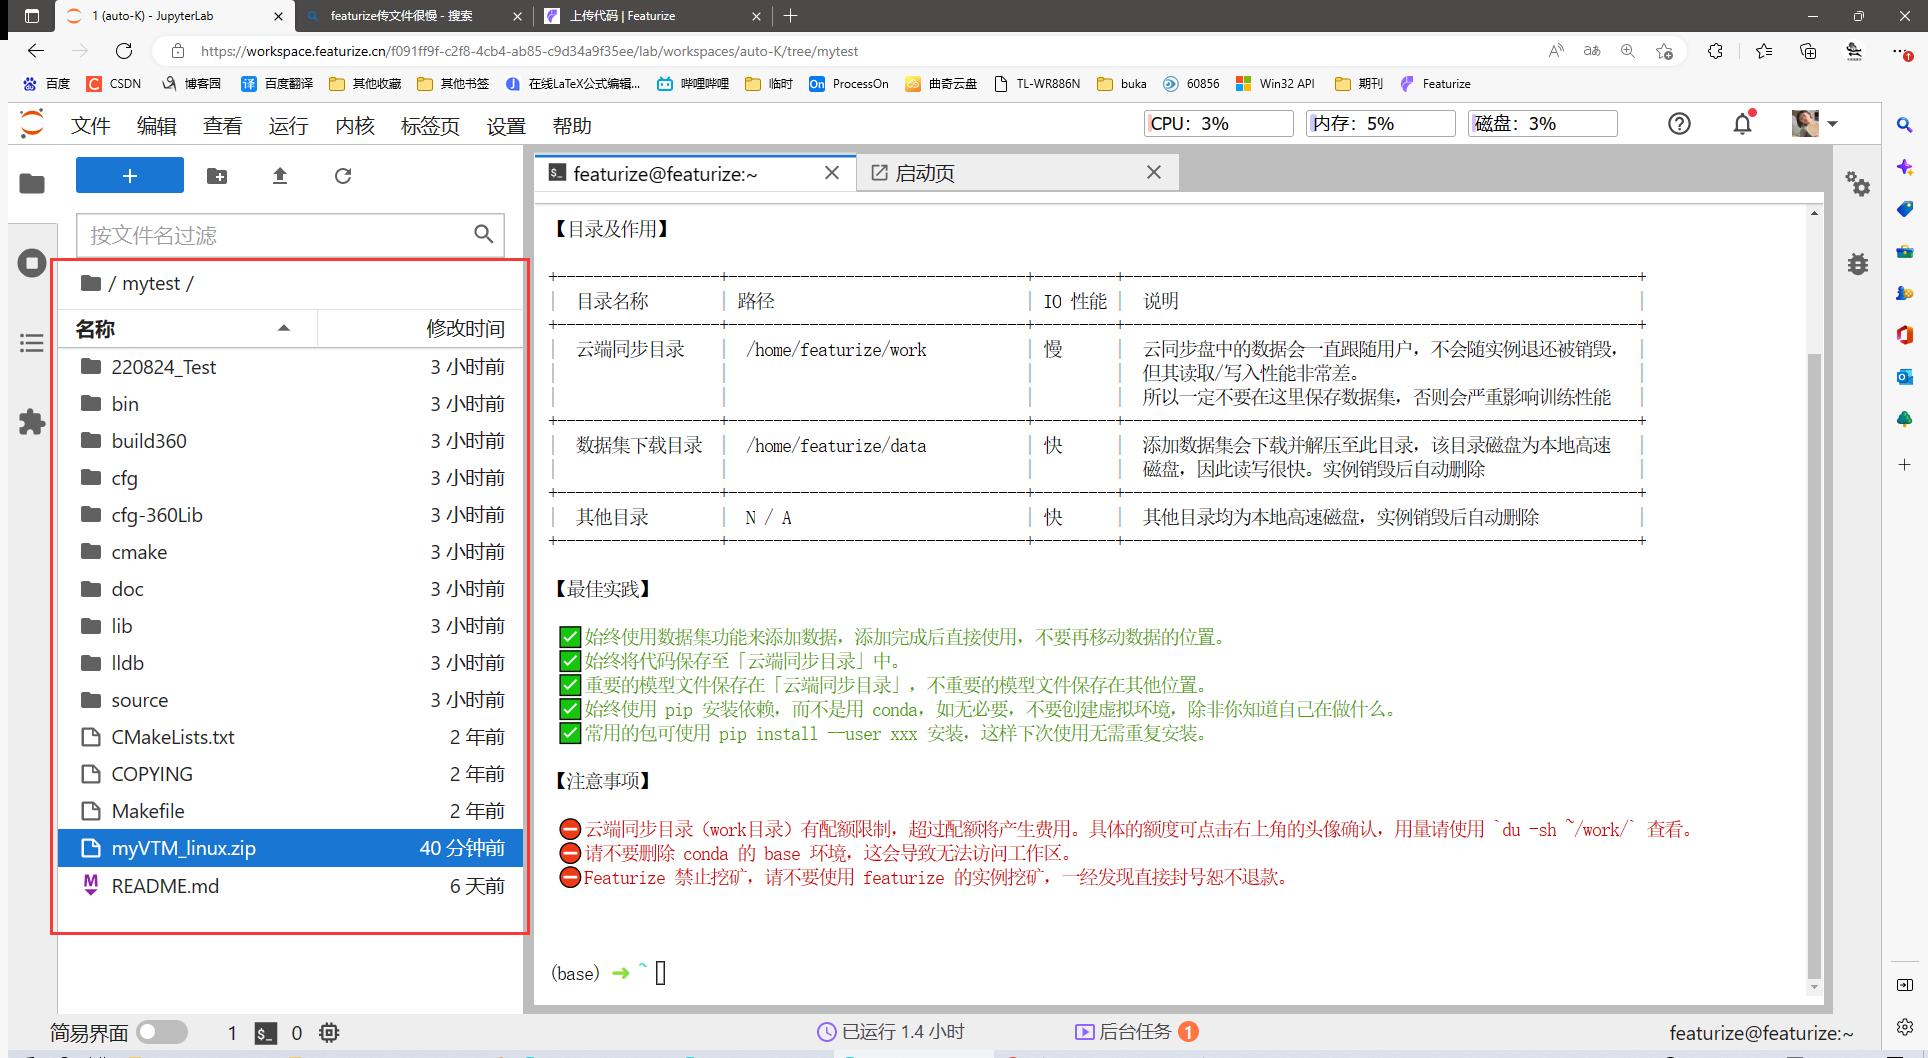
Task: Click the terminal scrollbar
Action: [x=1814, y=665]
